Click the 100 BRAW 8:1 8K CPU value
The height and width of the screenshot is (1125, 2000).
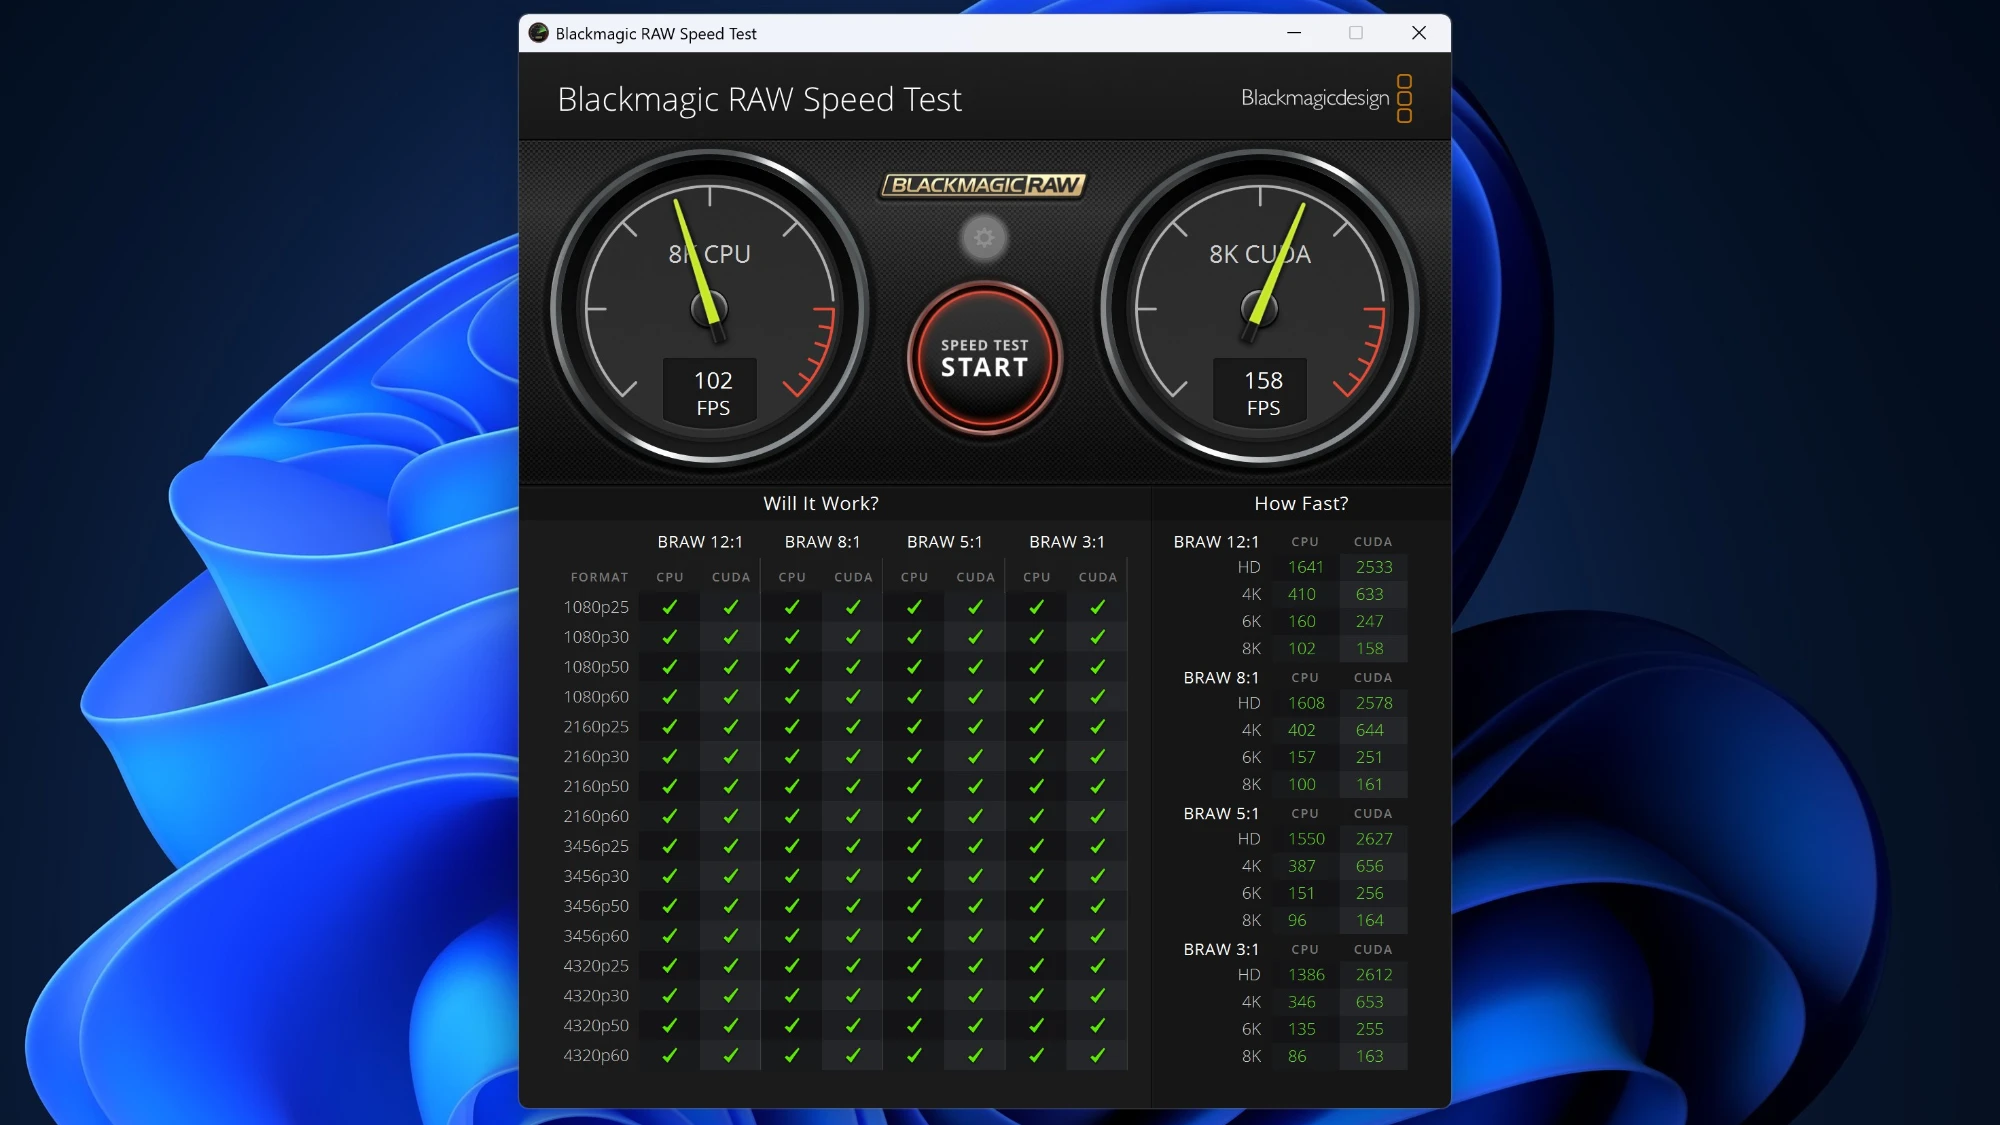tap(1301, 784)
